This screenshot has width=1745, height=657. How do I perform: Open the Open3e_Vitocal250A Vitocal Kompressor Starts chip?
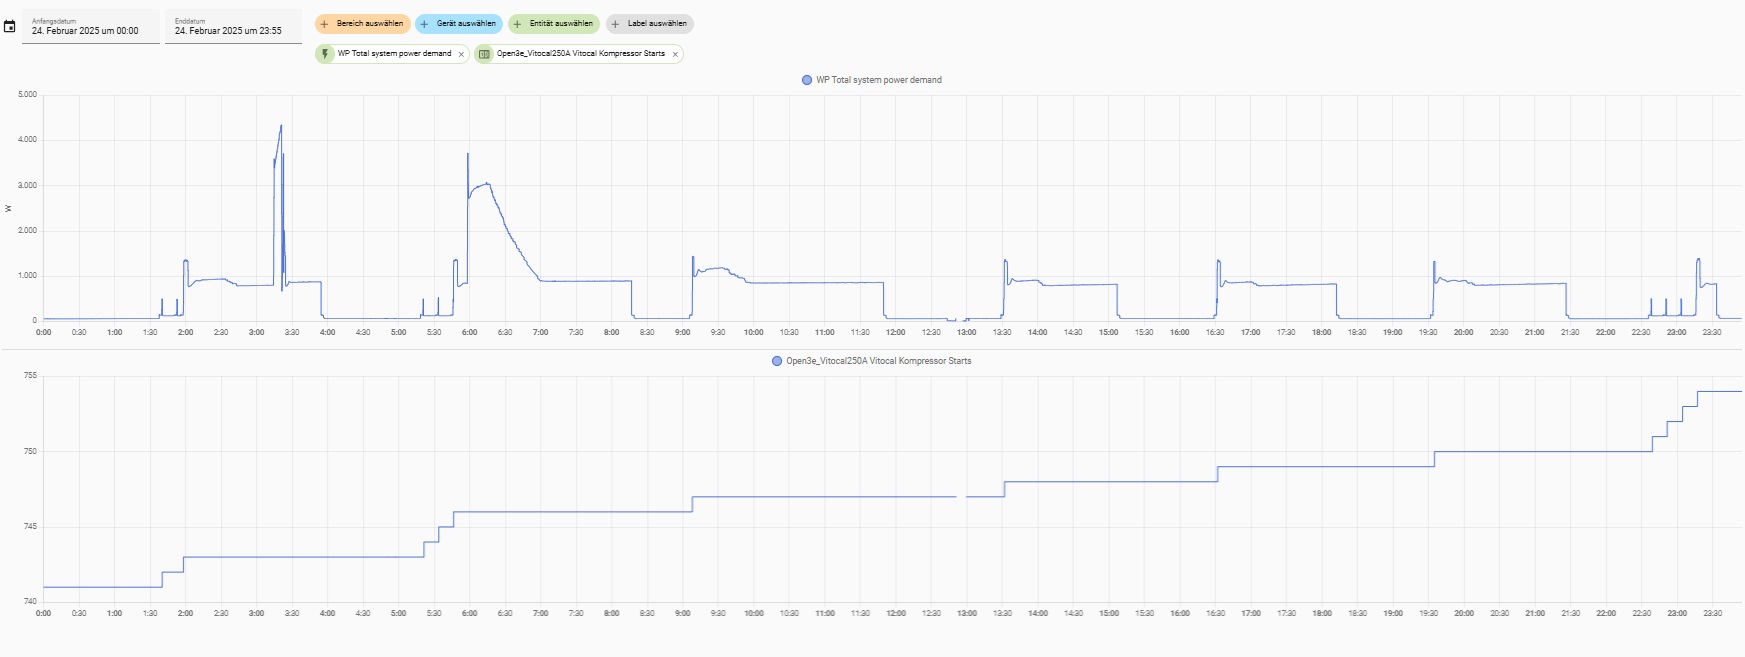tap(581, 54)
